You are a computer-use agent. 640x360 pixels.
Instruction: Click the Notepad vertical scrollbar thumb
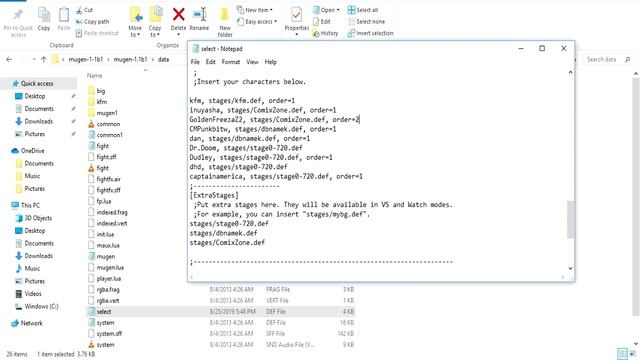pyautogui.click(x=570, y=220)
